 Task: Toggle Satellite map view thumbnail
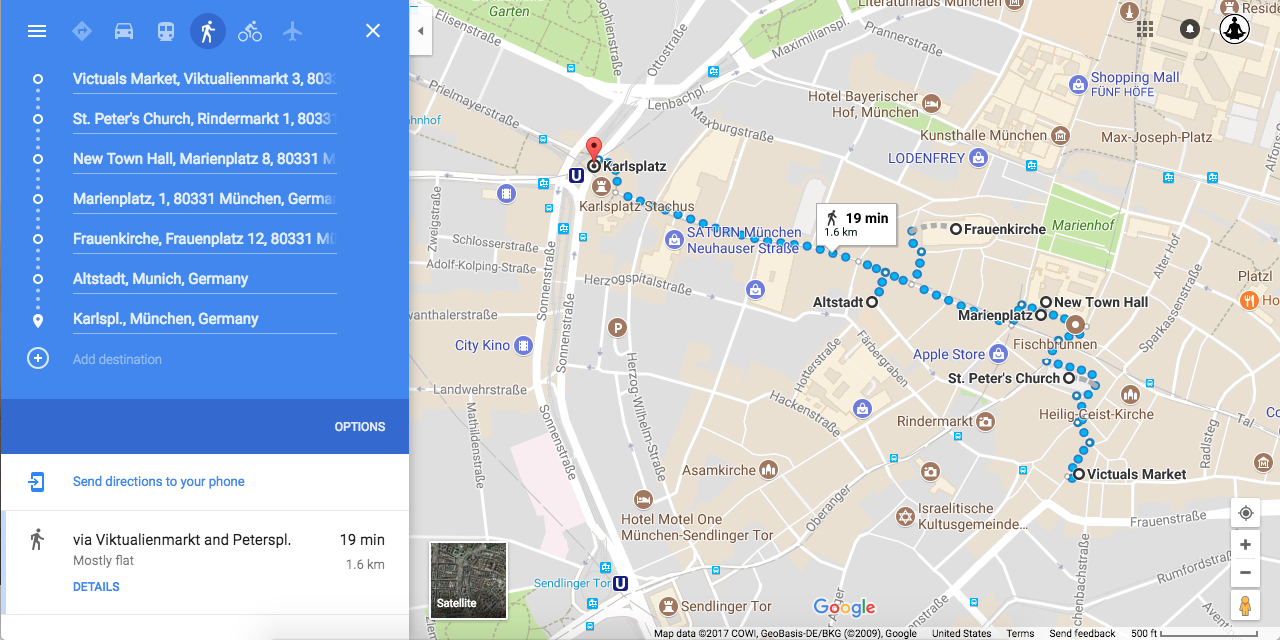468,580
